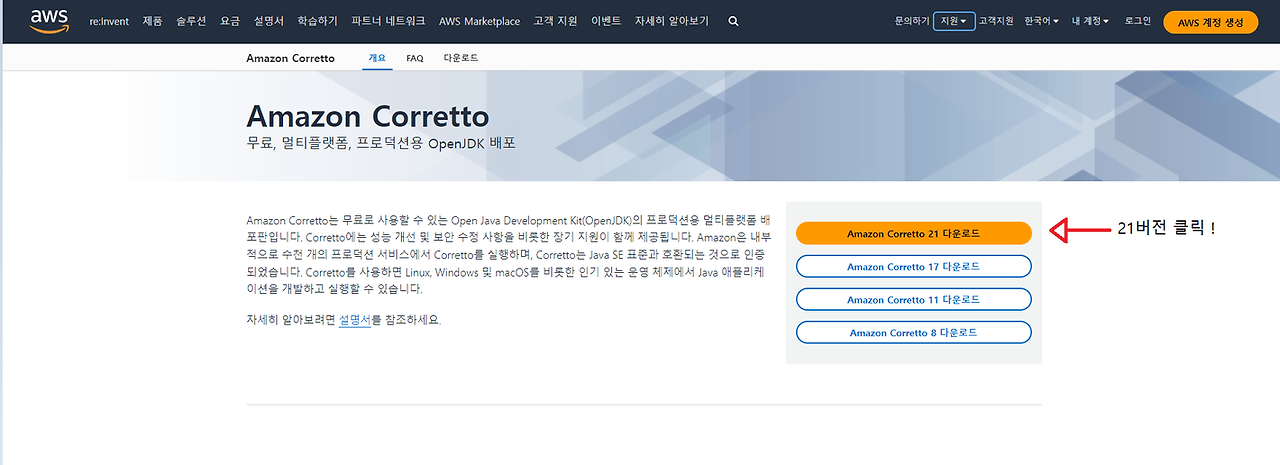Open the 파트너 네트워크 menu
Screen dimensions: 1280x465
point(389,21)
